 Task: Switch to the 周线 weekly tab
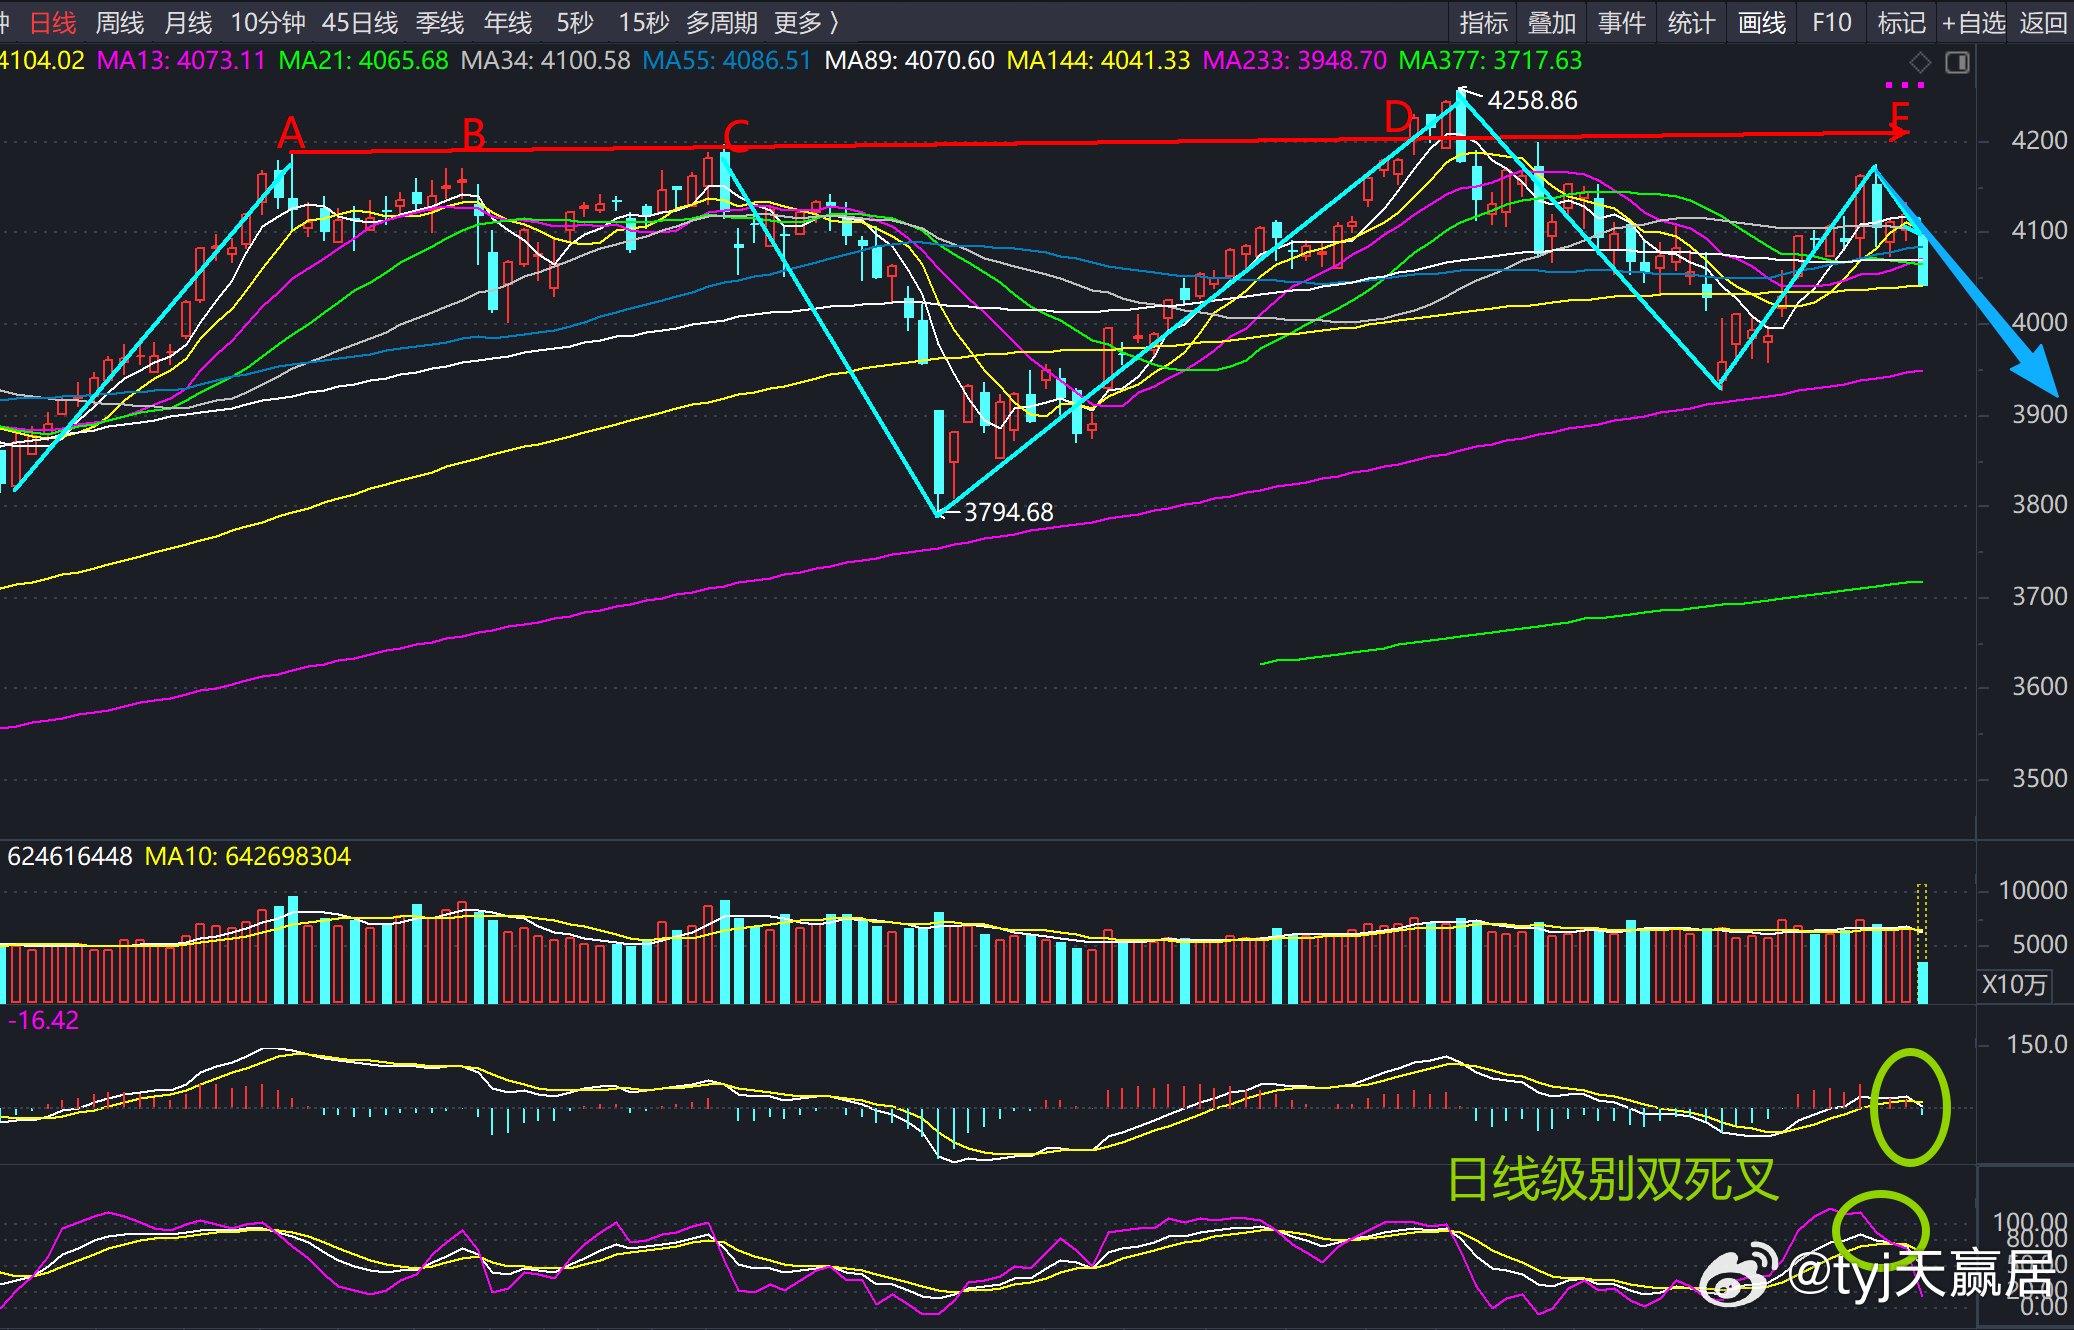click(120, 23)
